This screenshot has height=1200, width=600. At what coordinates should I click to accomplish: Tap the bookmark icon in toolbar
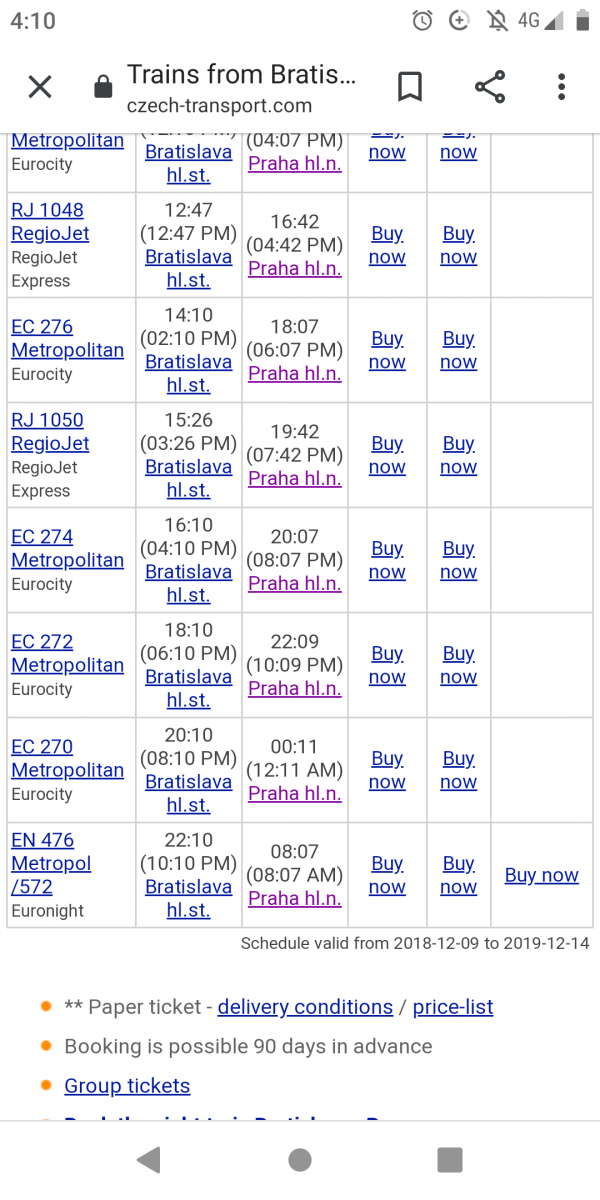pos(410,88)
